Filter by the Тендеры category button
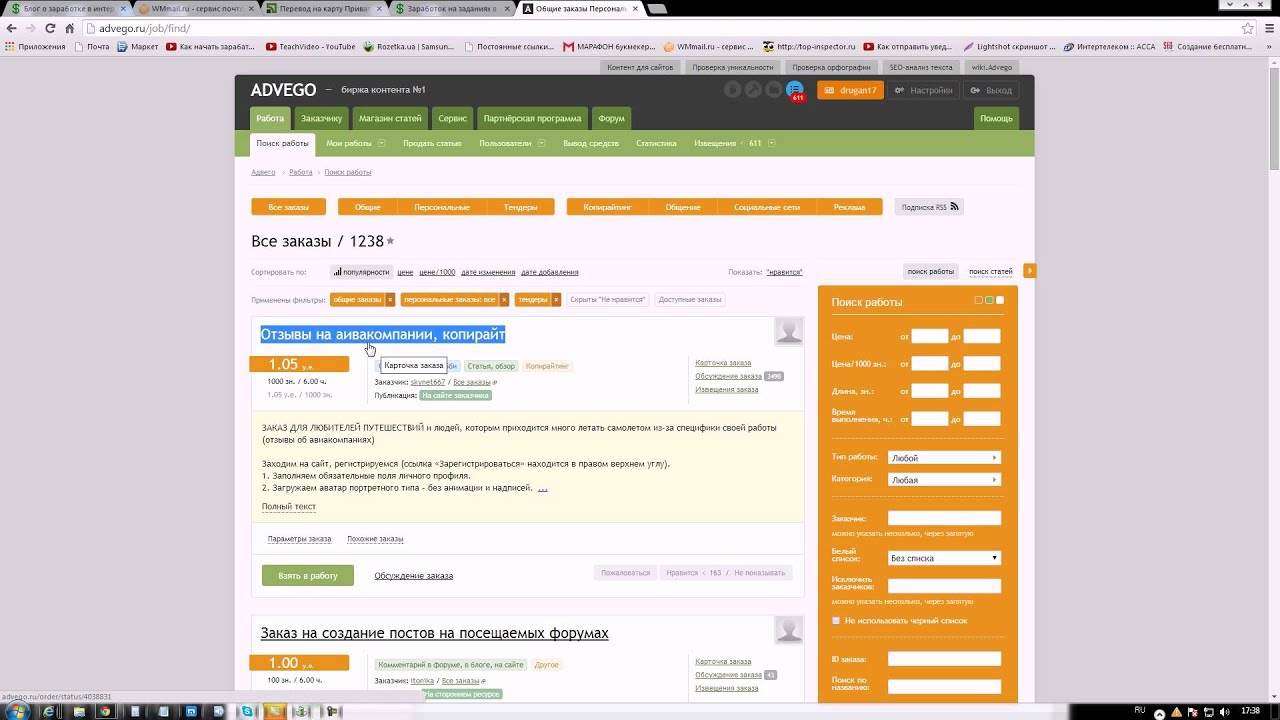Viewport: 1280px width, 720px height. [520, 207]
